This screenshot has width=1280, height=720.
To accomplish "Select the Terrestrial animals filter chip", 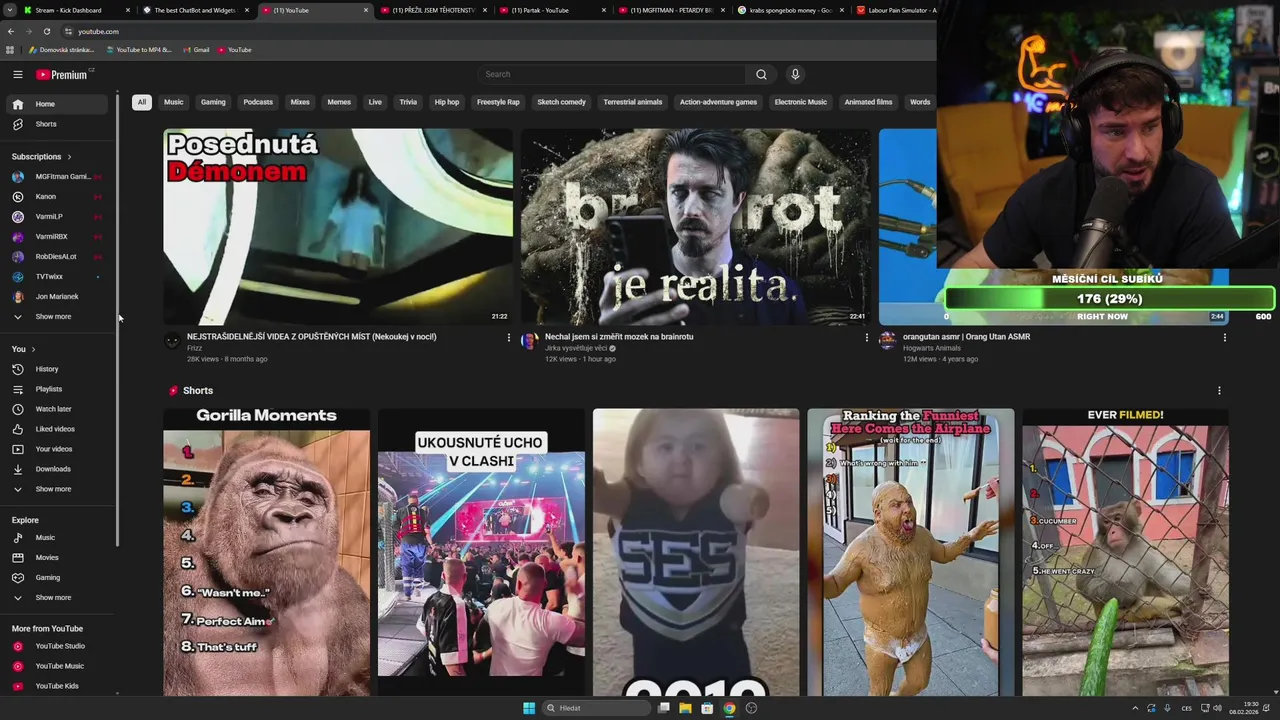I will click(633, 102).
